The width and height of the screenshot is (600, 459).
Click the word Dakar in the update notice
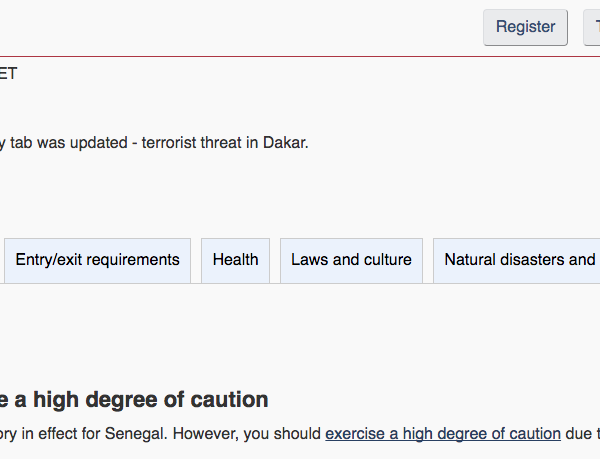pyautogui.click(x=285, y=143)
